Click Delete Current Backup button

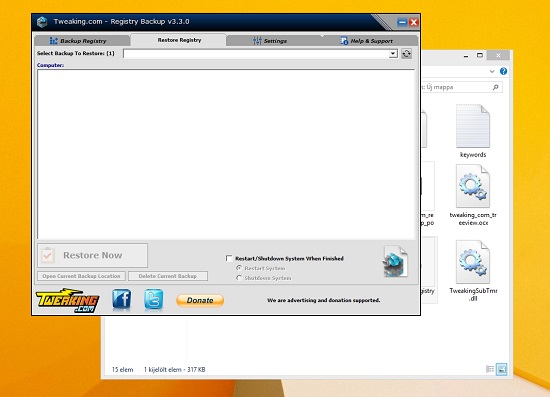(x=168, y=276)
